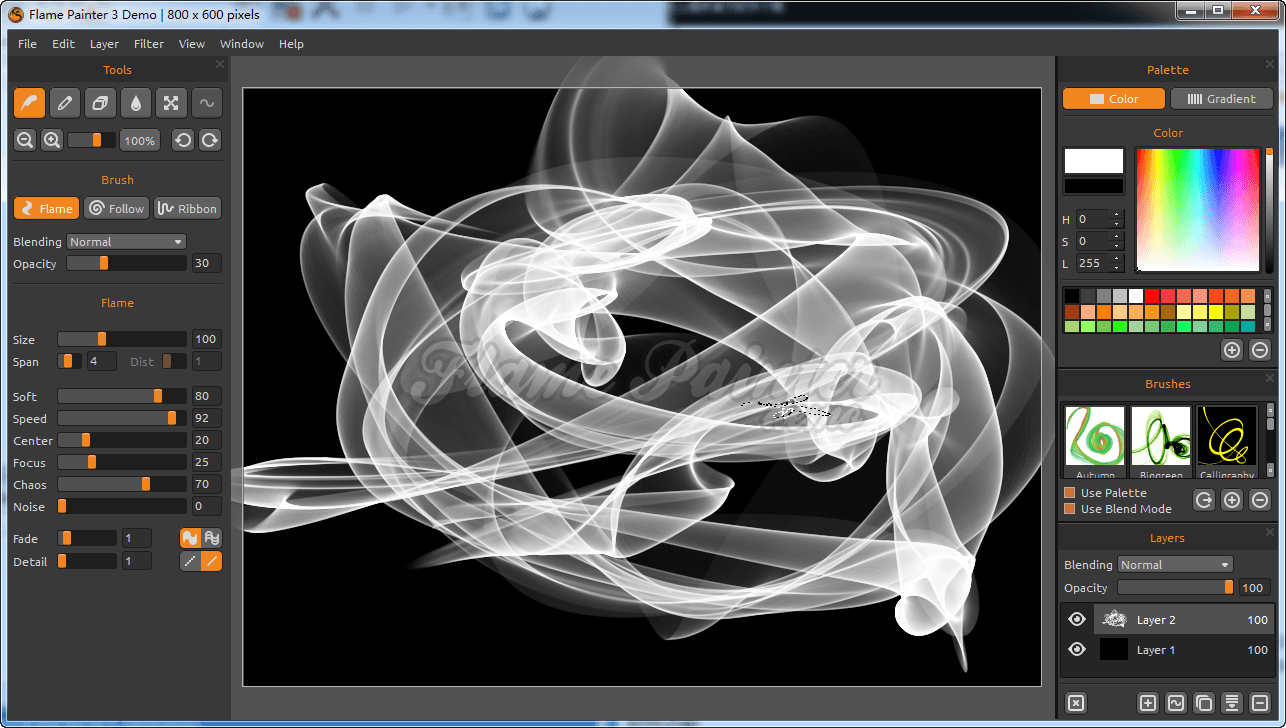The height and width of the screenshot is (728, 1286).
Task: Select the water drop blur tool
Action: 135,102
